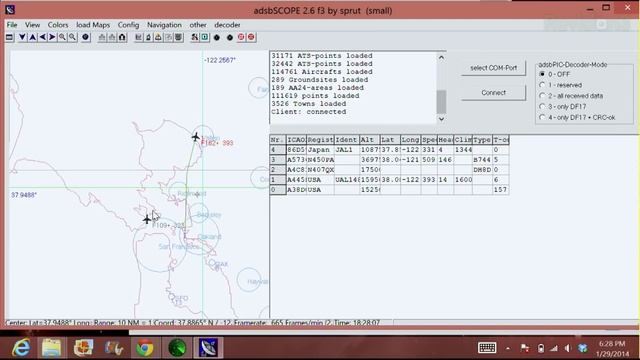Screen dimensions: 640x360
Task: Click the adsbSCOPE satellite dish taskbar icon
Action: [x=208, y=348]
